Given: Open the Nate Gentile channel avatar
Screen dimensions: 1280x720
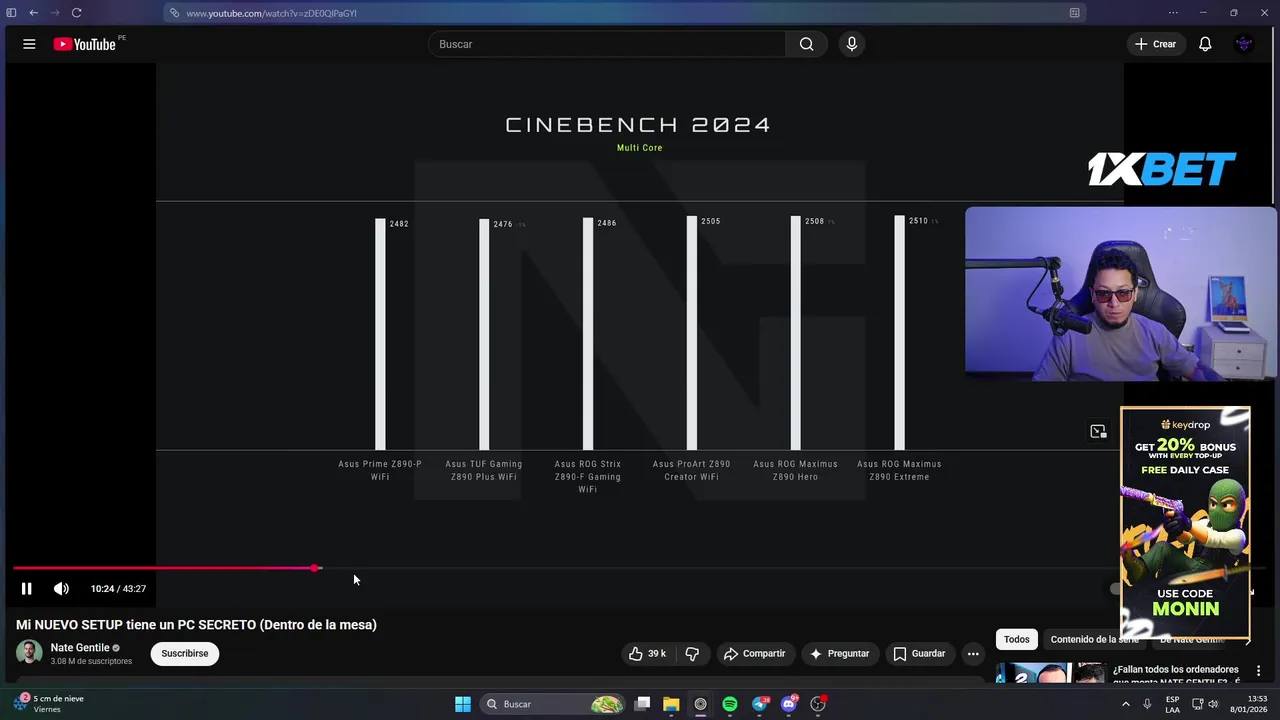Looking at the screenshot, I should 29,653.
